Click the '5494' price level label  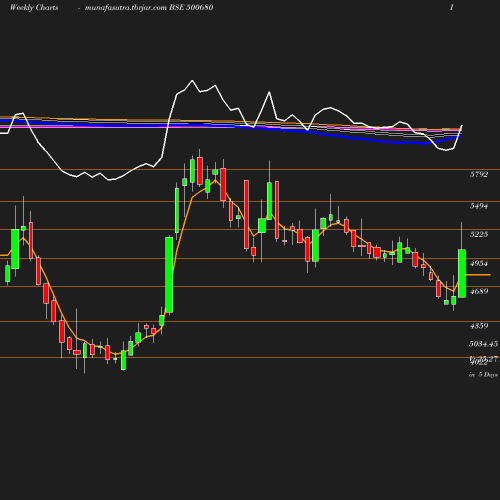(479, 206)
